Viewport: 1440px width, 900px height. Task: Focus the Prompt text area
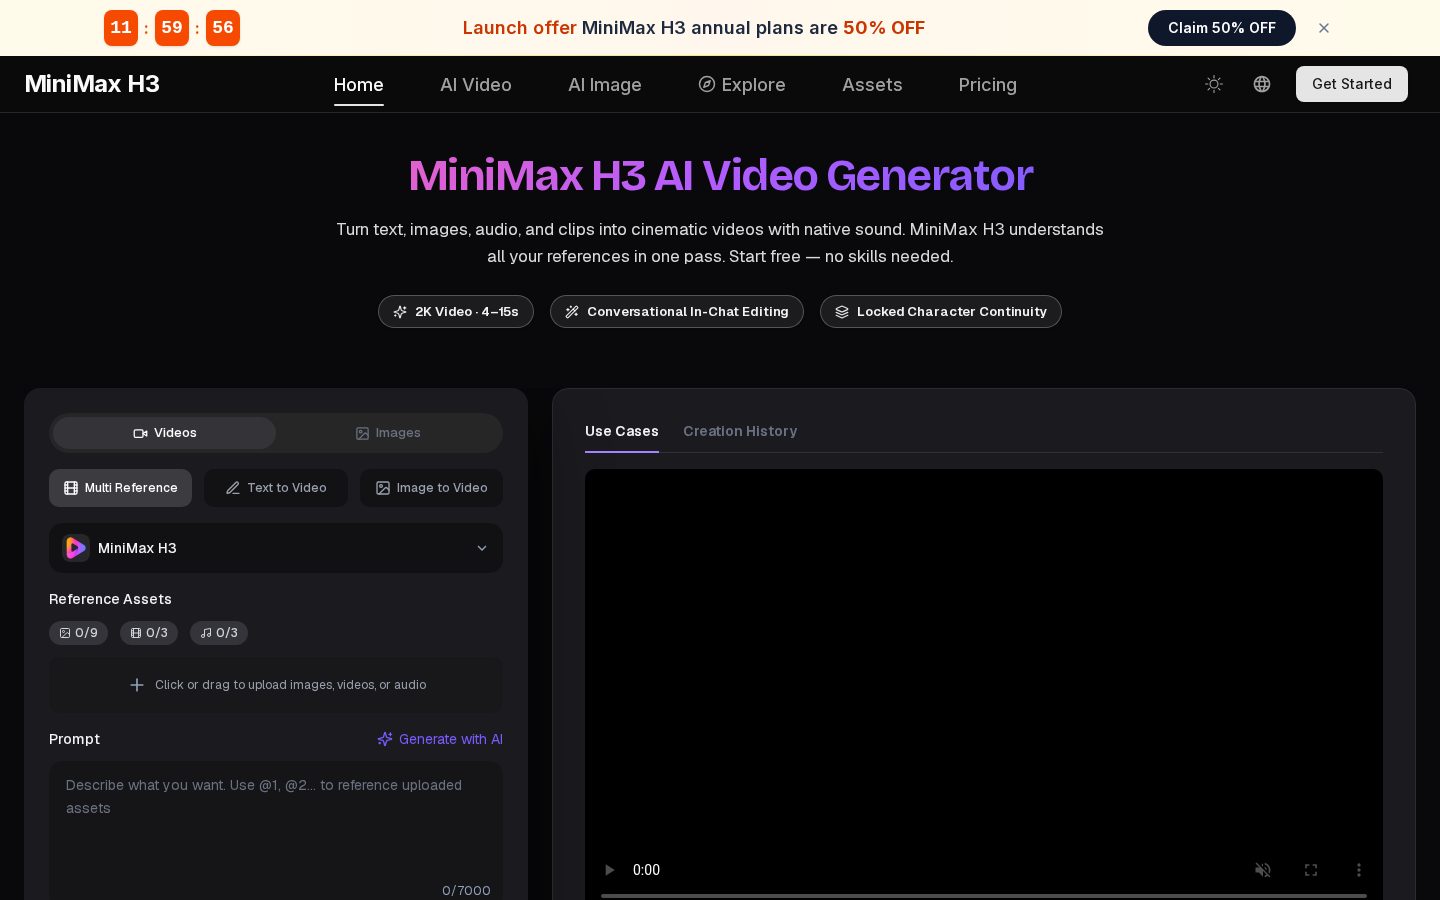276,831
